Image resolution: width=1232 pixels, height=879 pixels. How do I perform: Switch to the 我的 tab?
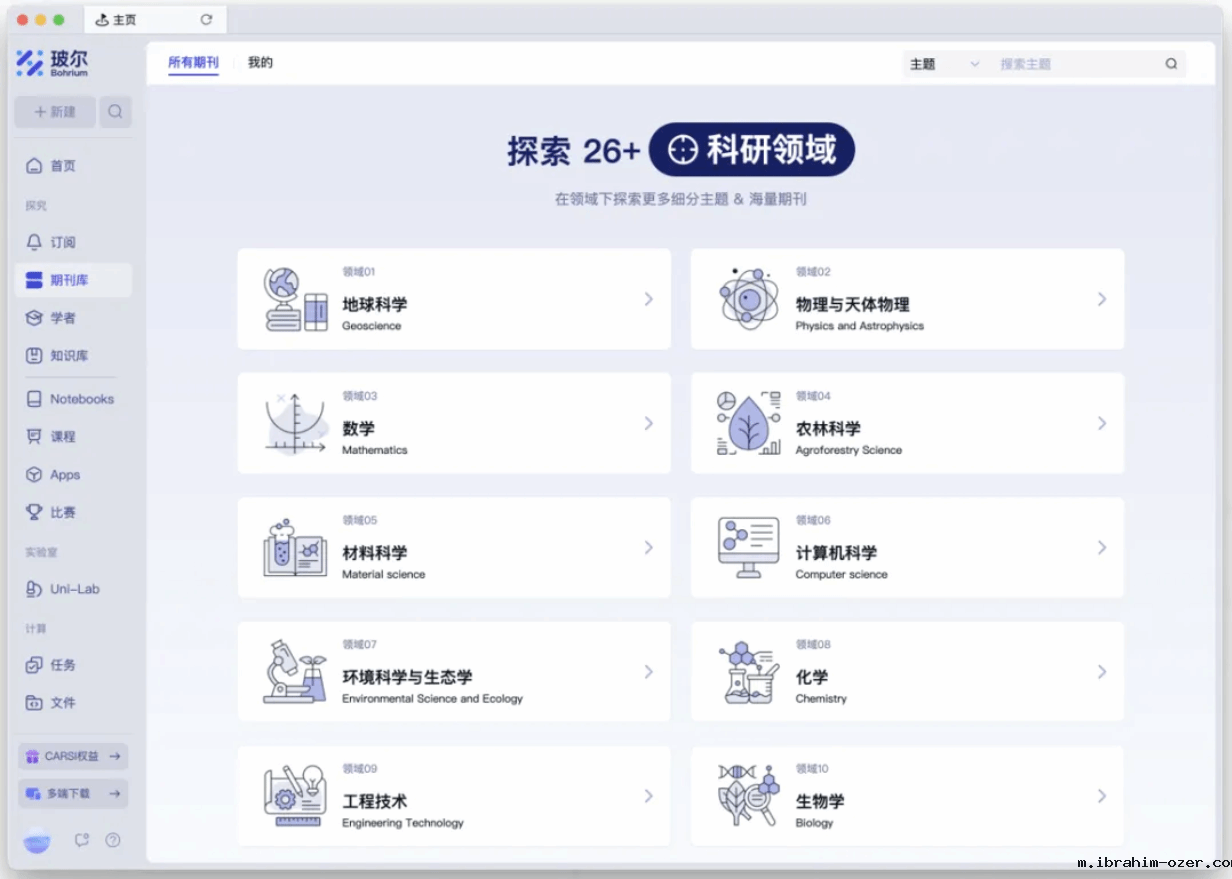260,63
